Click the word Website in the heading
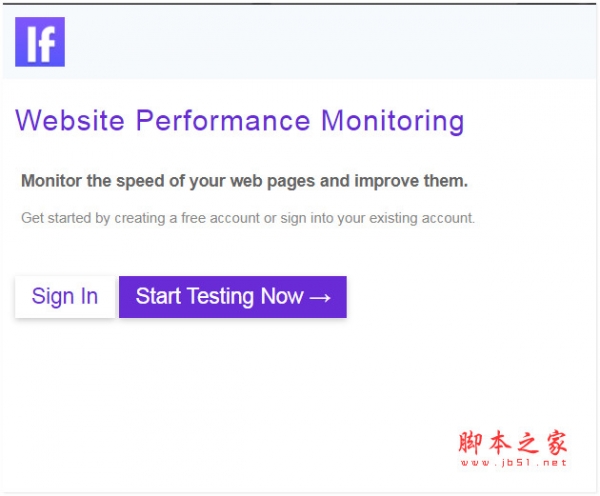Viewport: 600px width, 496px height. (70, 121)
